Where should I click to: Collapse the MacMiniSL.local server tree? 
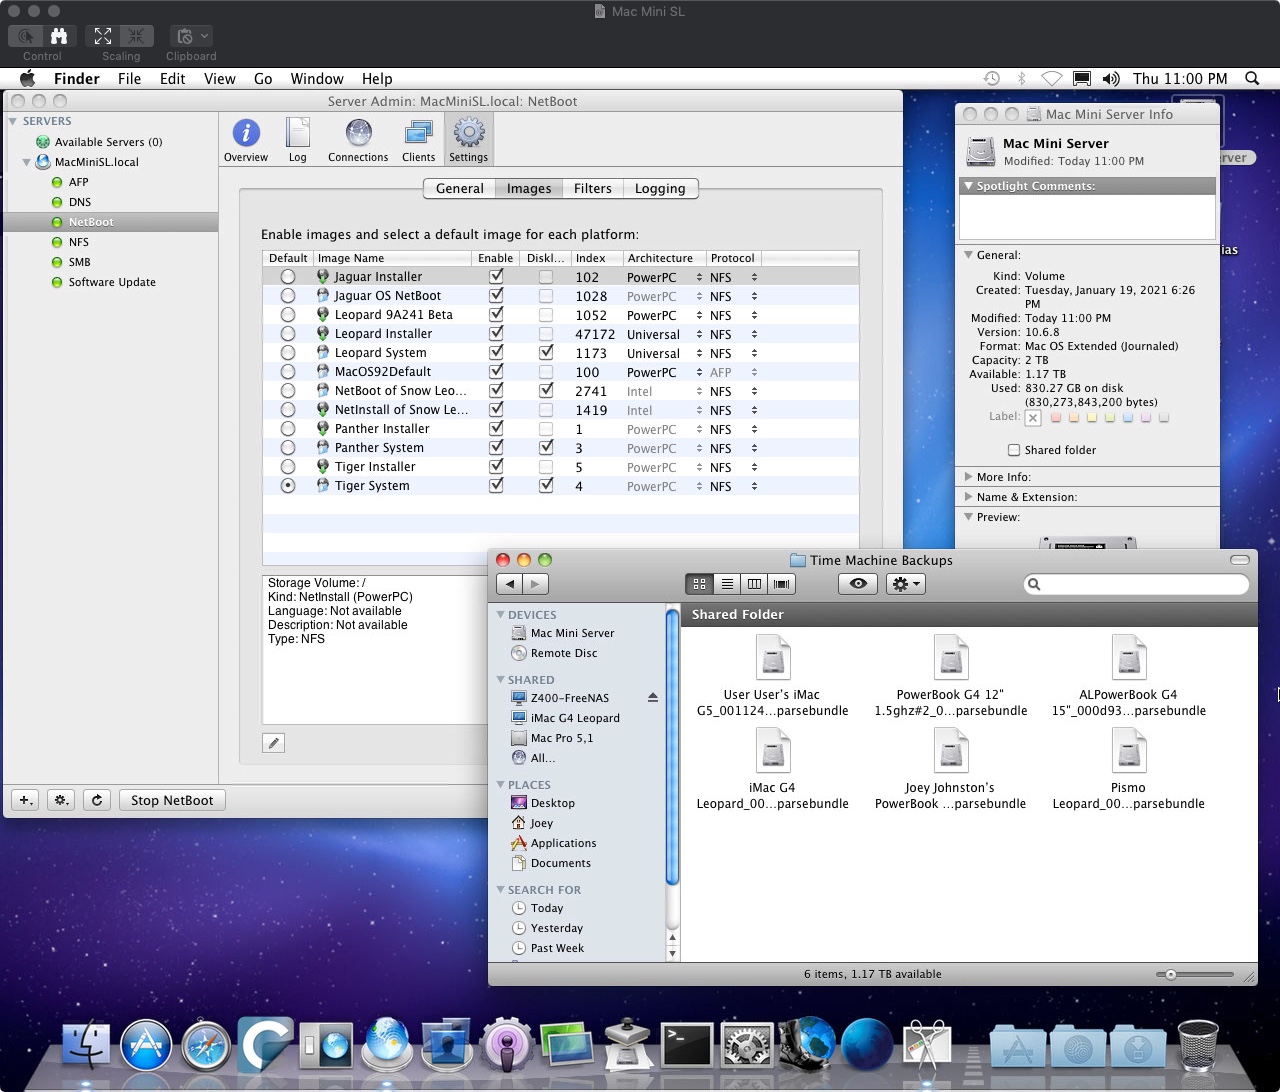[27, 162]
